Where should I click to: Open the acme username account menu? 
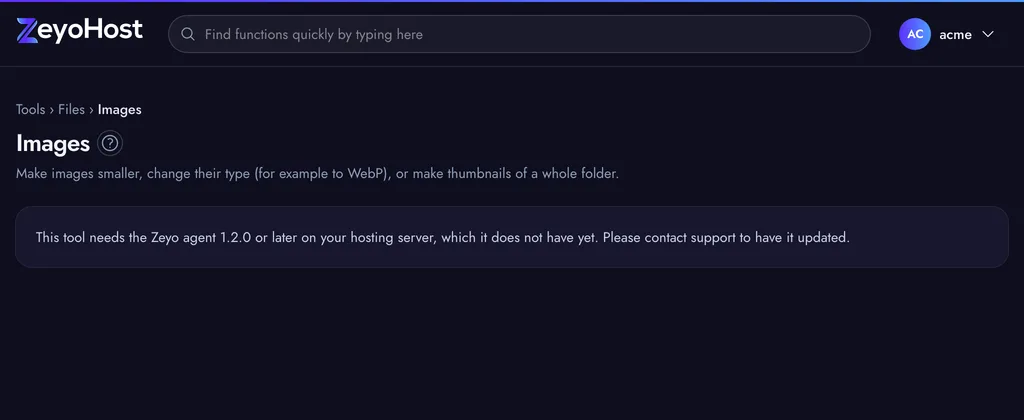coord(955,35)
